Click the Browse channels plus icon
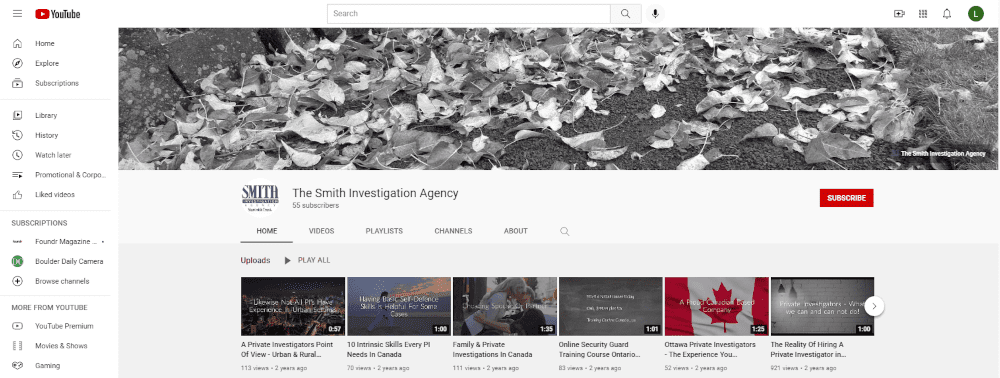Viewport: 1000px width, 378px height. pyautogui.click(x=17, y=281)
